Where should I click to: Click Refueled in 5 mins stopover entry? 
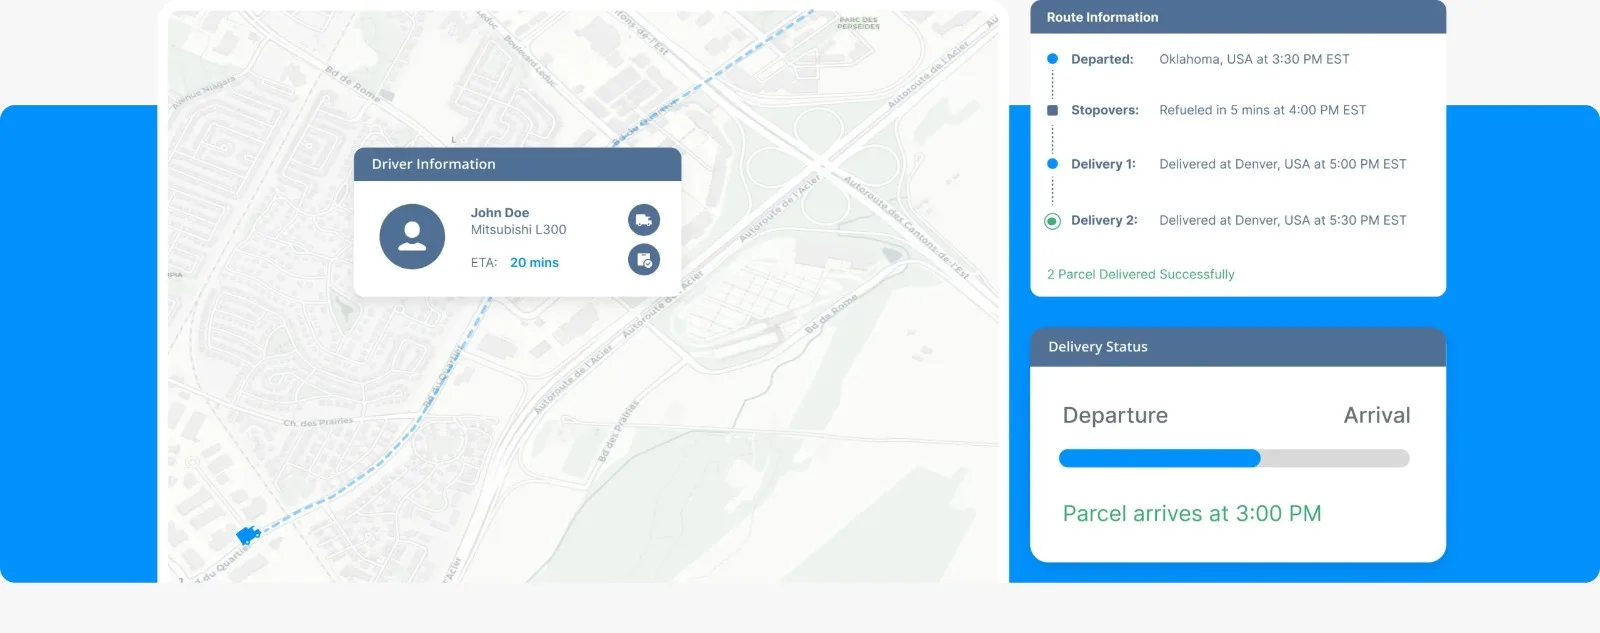click(1262, 110)
